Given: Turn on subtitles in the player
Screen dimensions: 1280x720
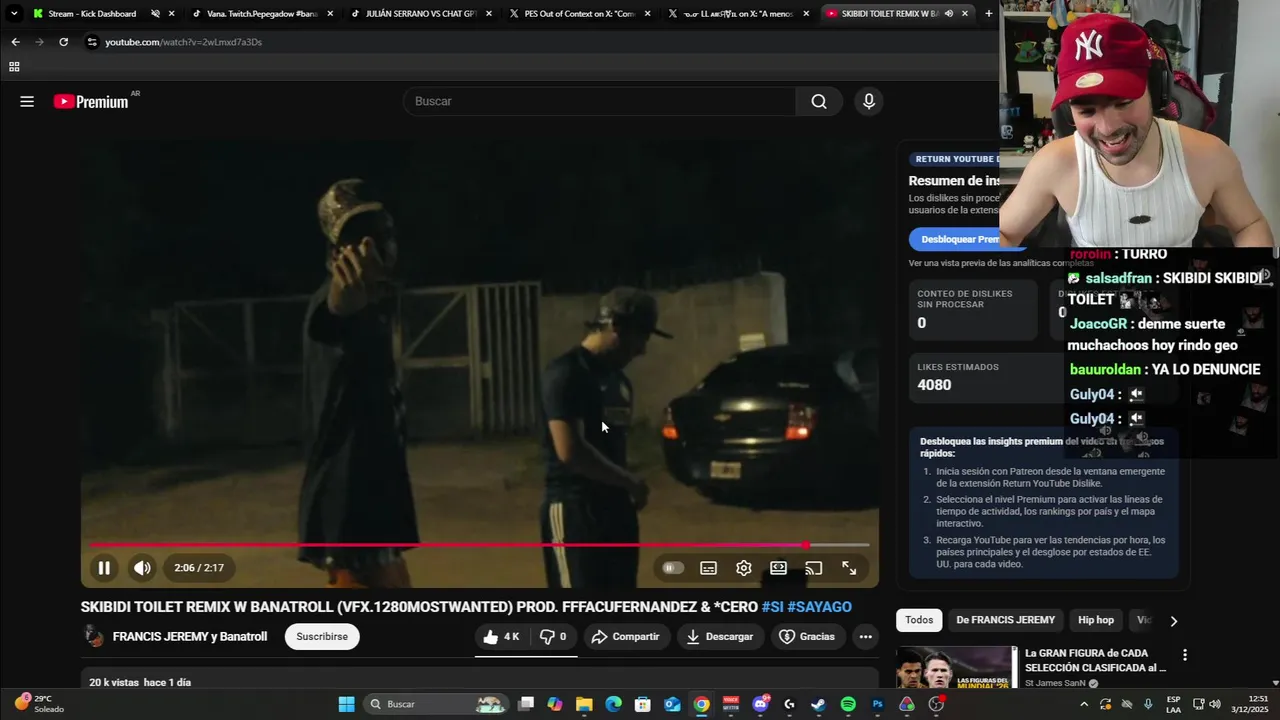Looking at the screenshot, I should [708, 568].
